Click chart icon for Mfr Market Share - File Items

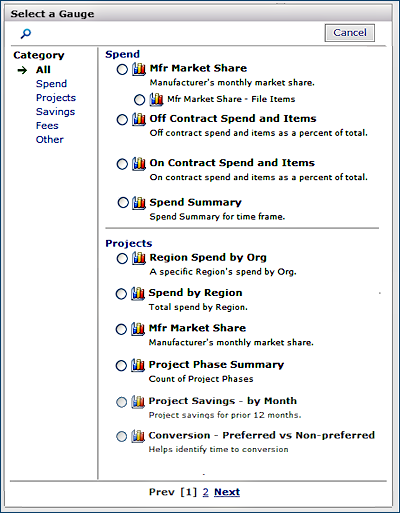pos(156,99)
